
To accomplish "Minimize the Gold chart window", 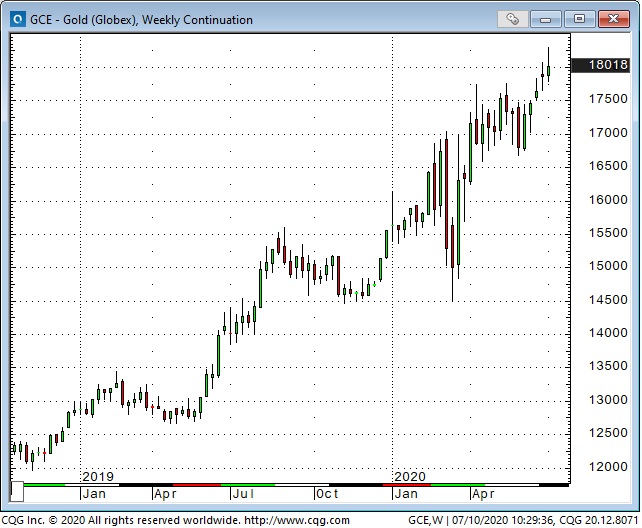I will click(x=545, y=19).
